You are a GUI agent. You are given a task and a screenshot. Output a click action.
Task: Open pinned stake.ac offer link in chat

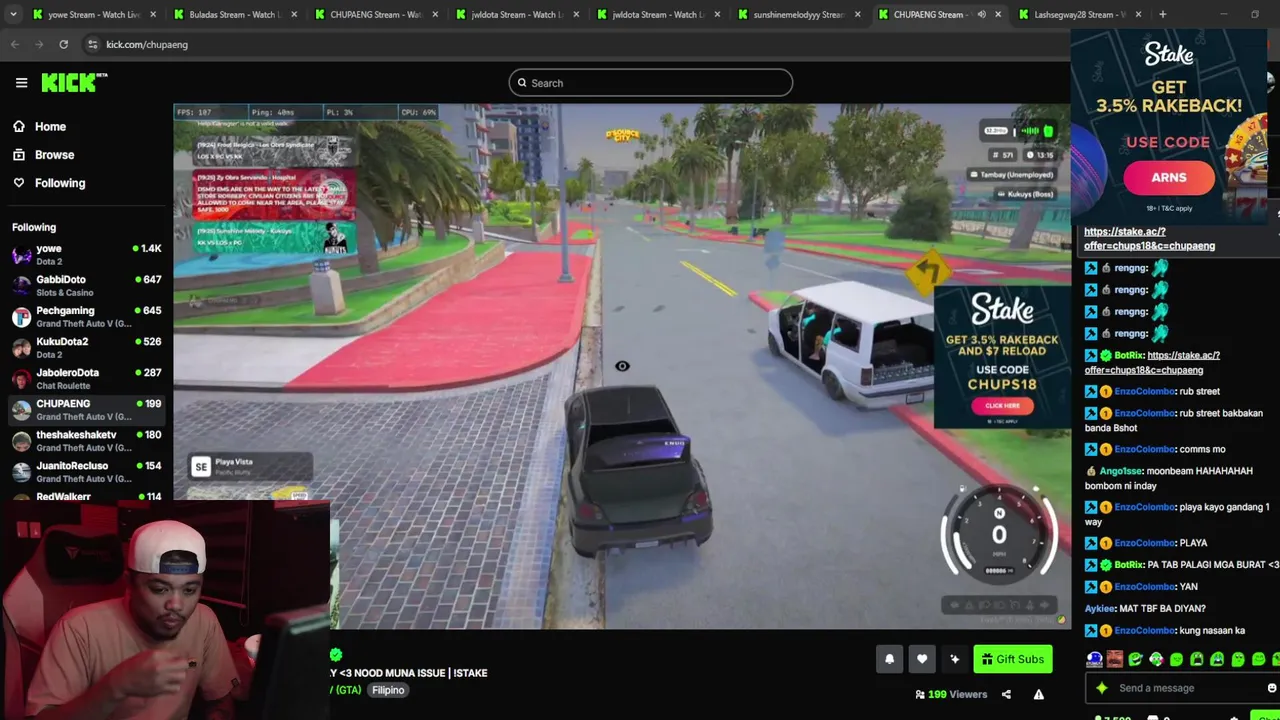pyautogui.click(x=1149, y=238)
